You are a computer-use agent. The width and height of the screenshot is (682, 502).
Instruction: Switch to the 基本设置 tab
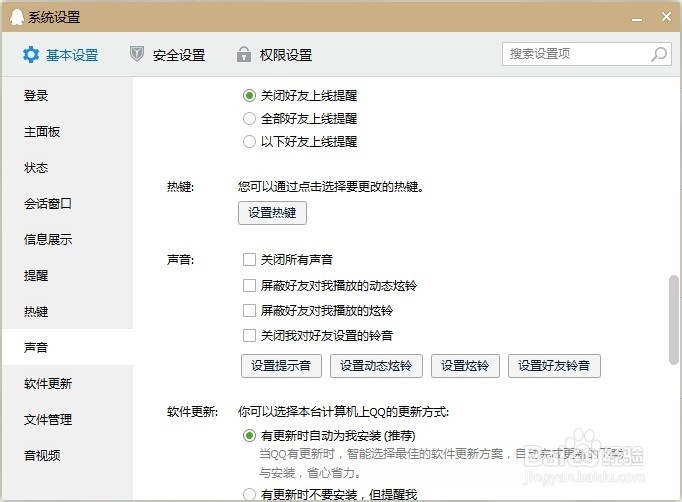tap(61, 55)
